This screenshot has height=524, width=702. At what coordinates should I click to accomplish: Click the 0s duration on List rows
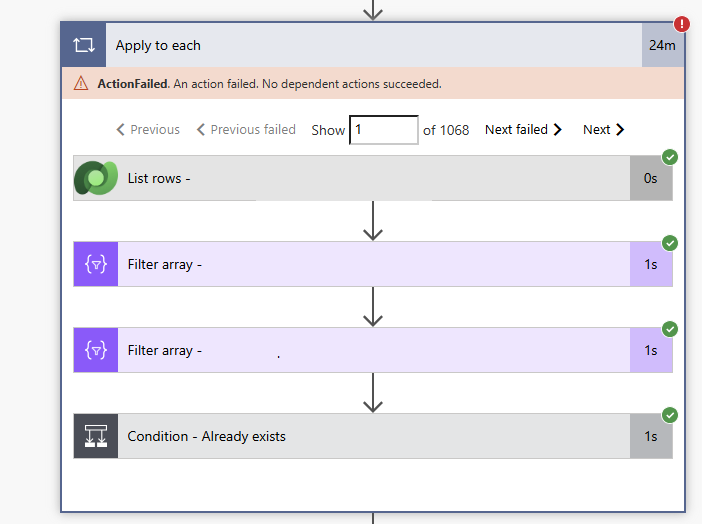[651, 178]
